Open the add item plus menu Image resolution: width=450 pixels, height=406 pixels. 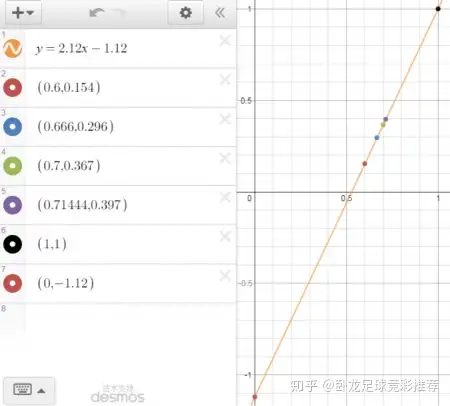(x=23, y=13)
